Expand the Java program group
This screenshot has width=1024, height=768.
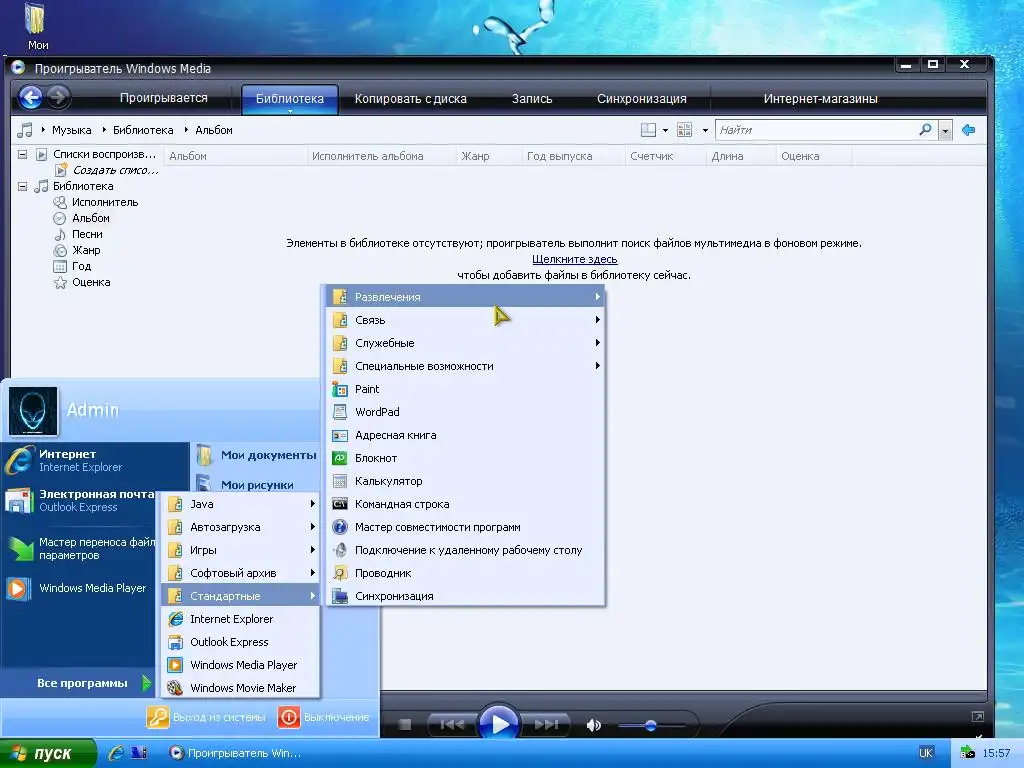tap(240, 504)
